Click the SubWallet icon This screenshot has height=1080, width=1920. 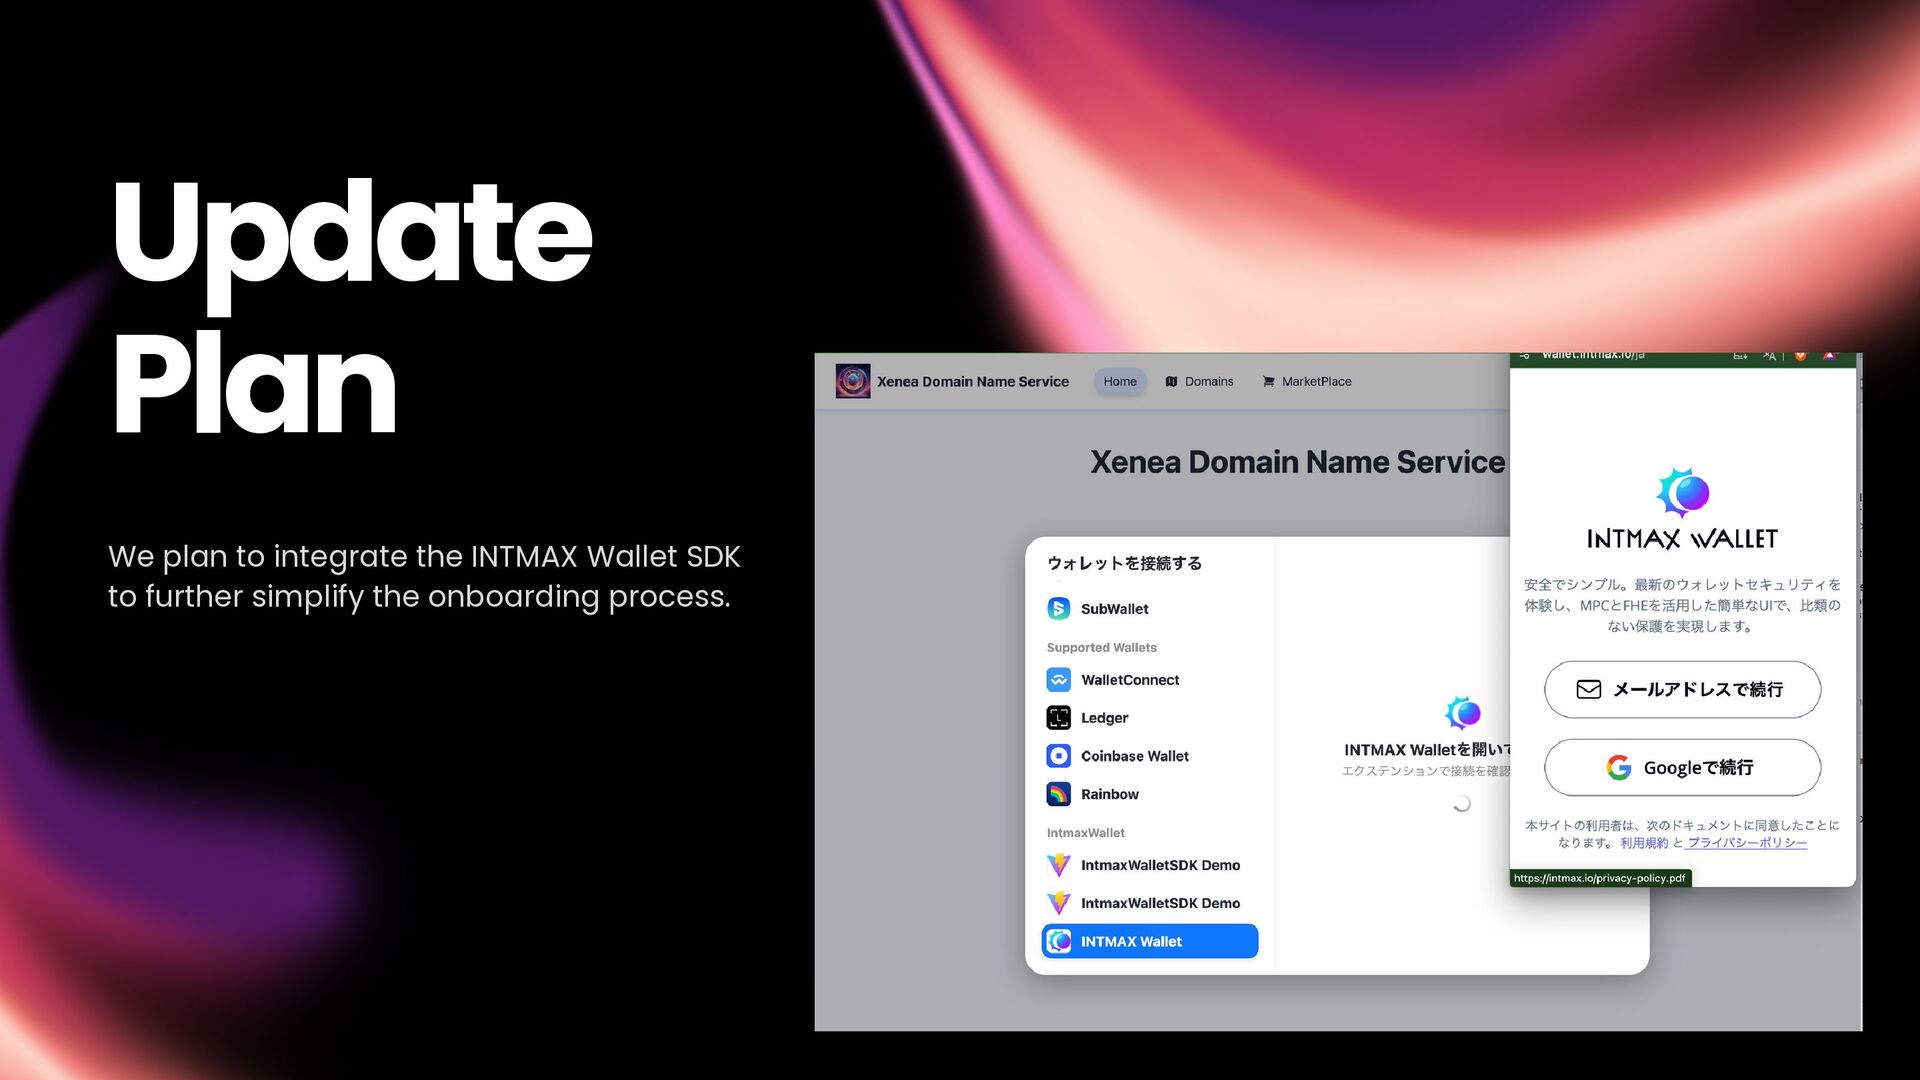tap(1058, 608)
